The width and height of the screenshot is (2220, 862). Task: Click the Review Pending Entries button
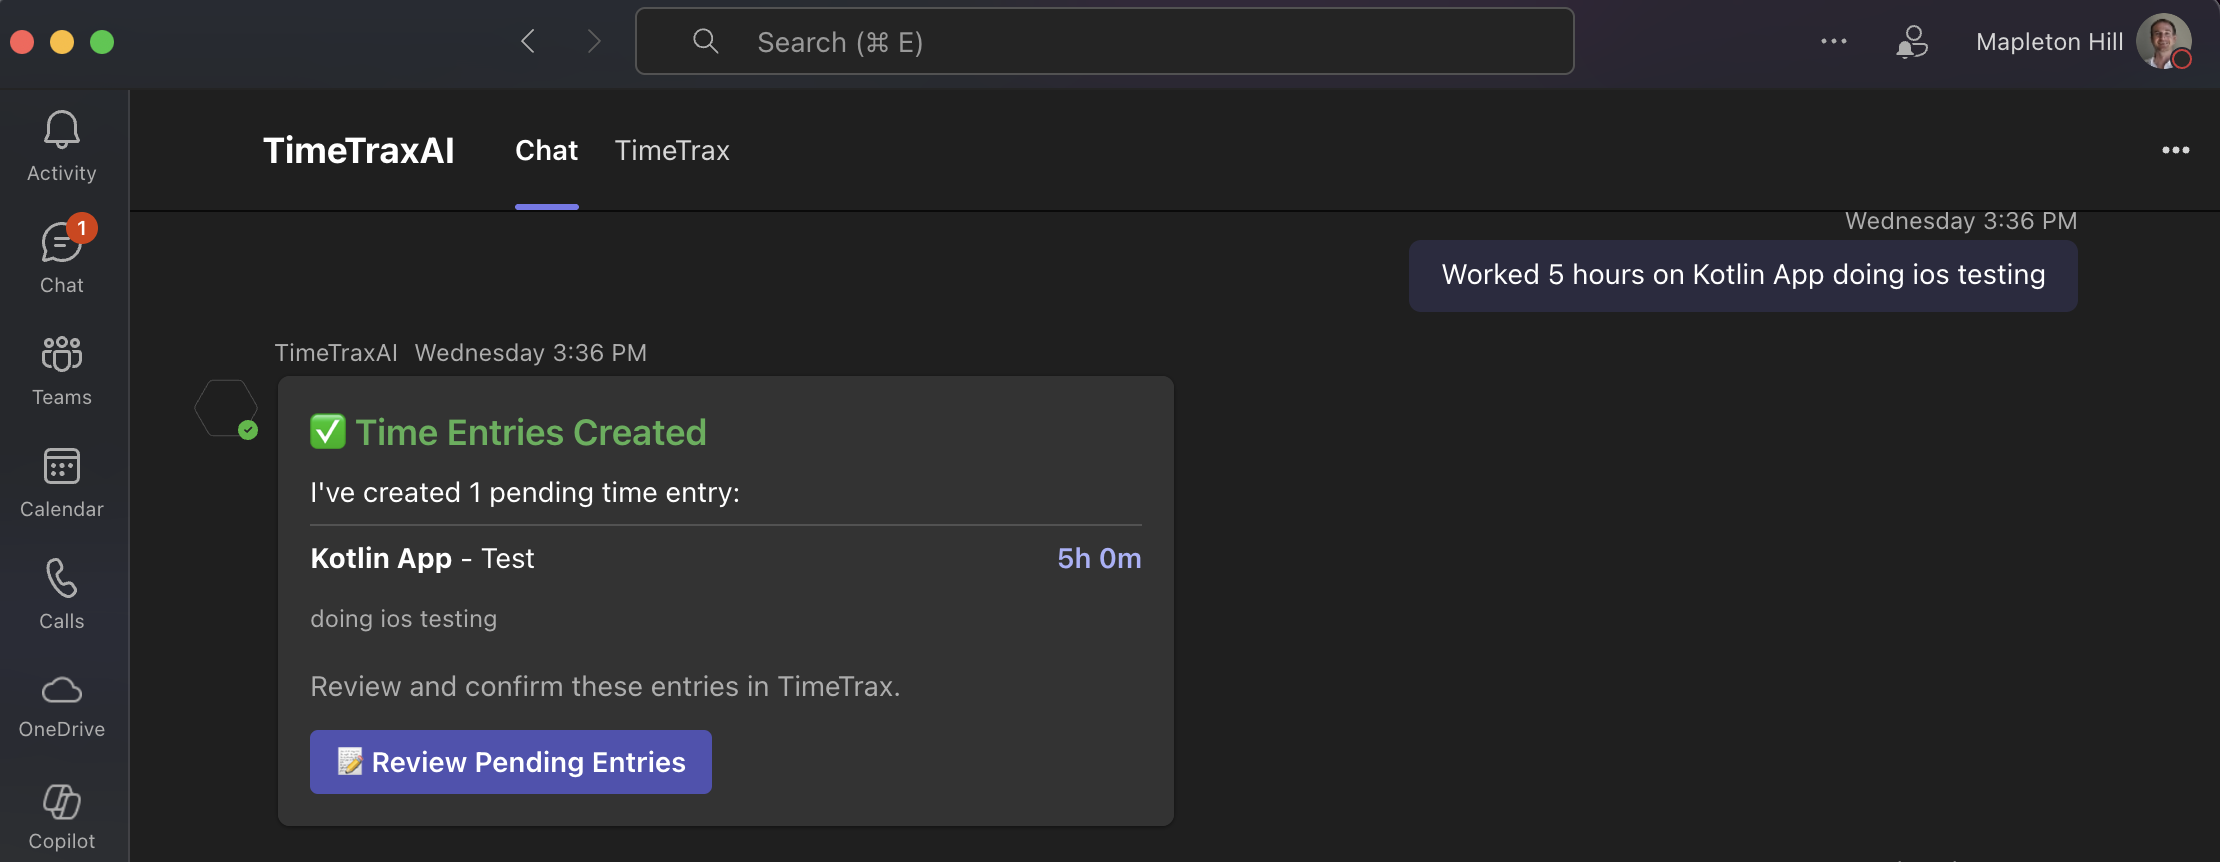coord(510,761)
